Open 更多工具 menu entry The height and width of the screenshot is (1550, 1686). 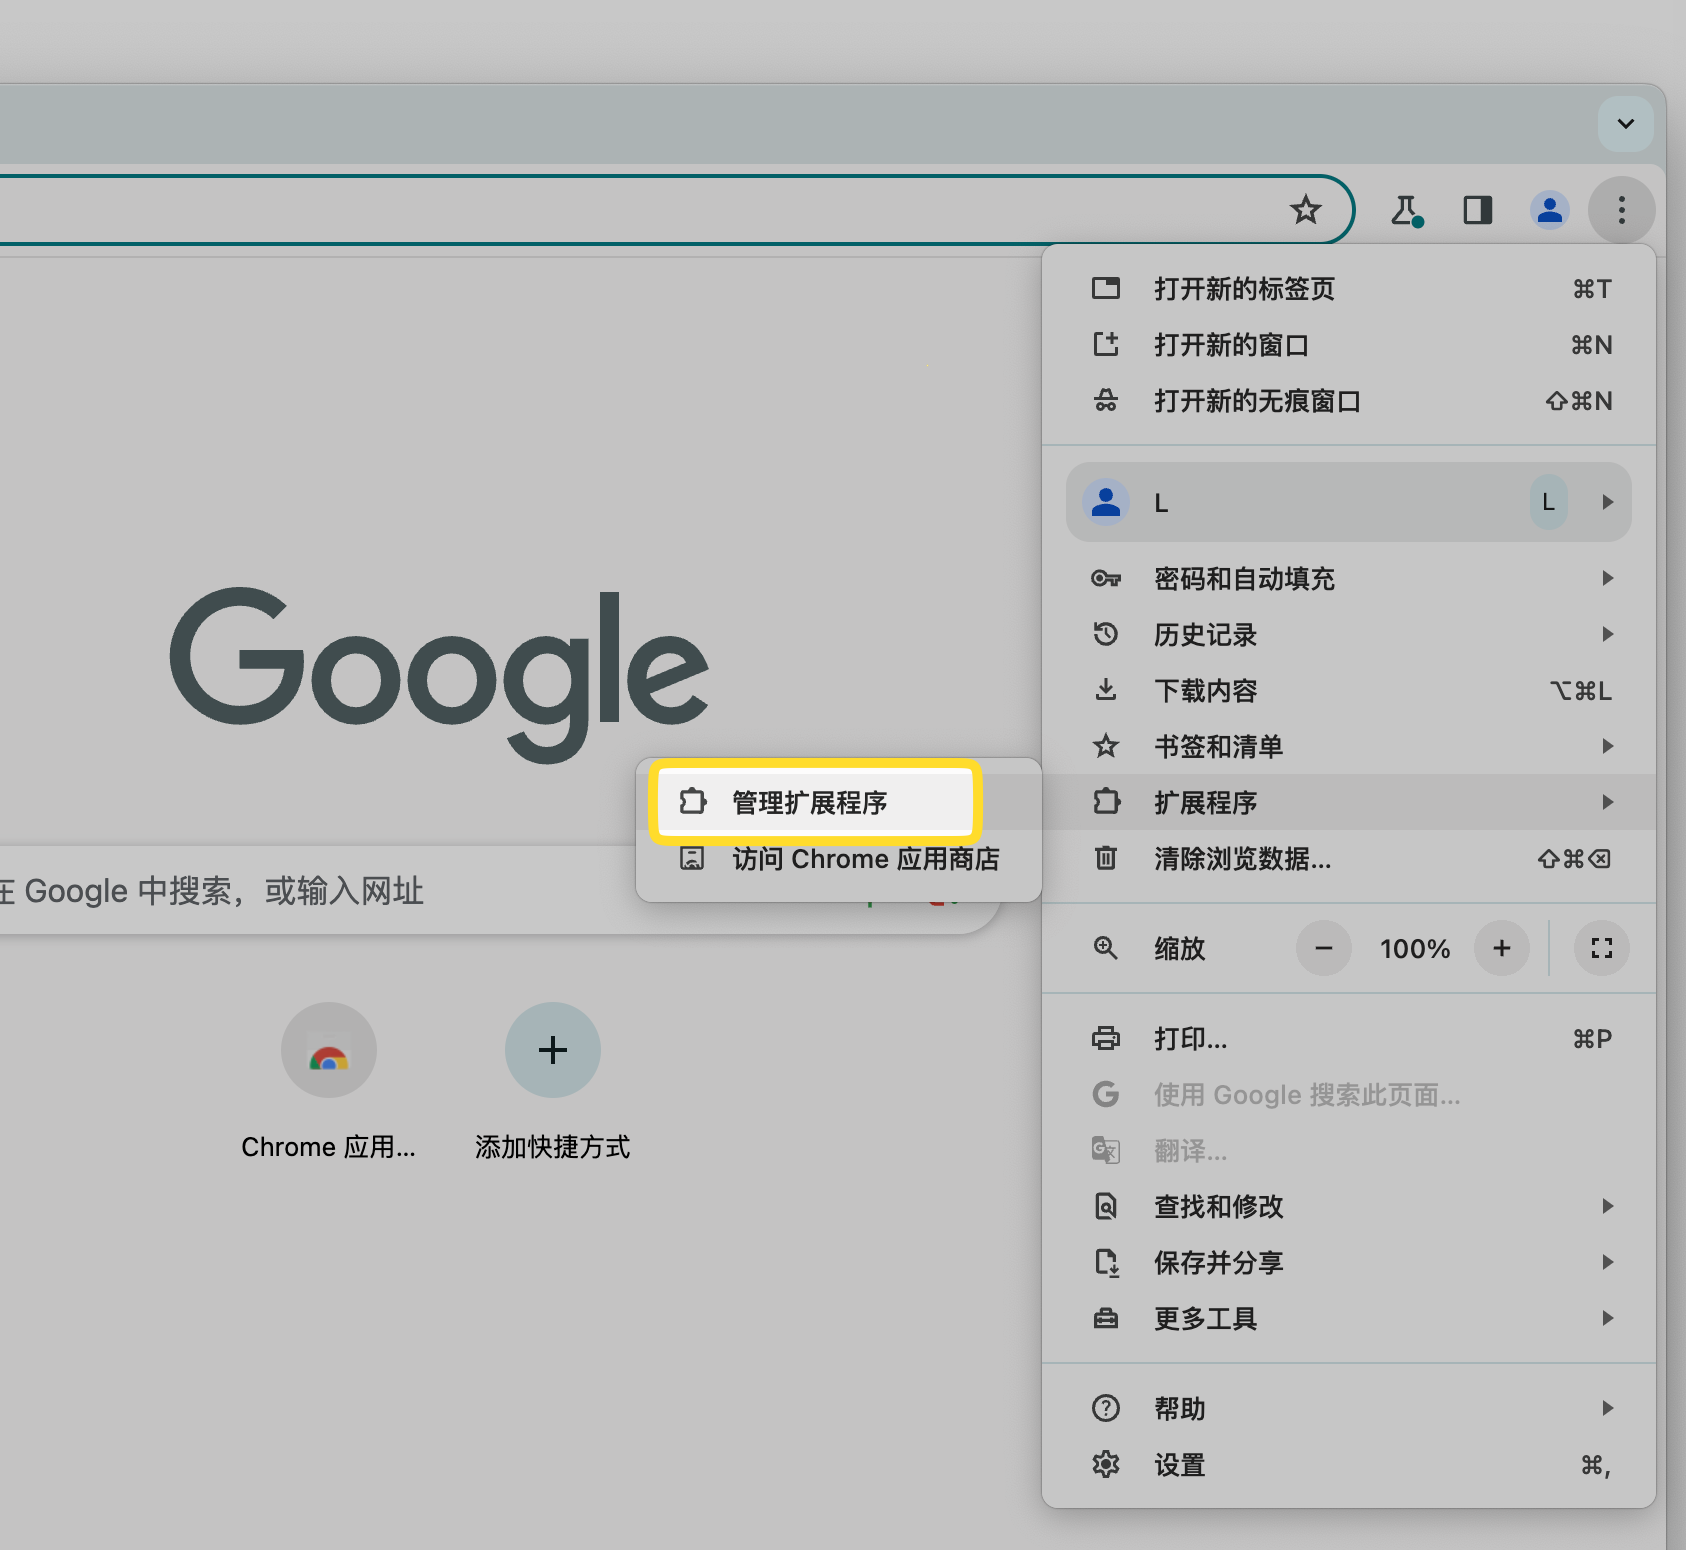pyautogui.click(x=1349, y=1319)
